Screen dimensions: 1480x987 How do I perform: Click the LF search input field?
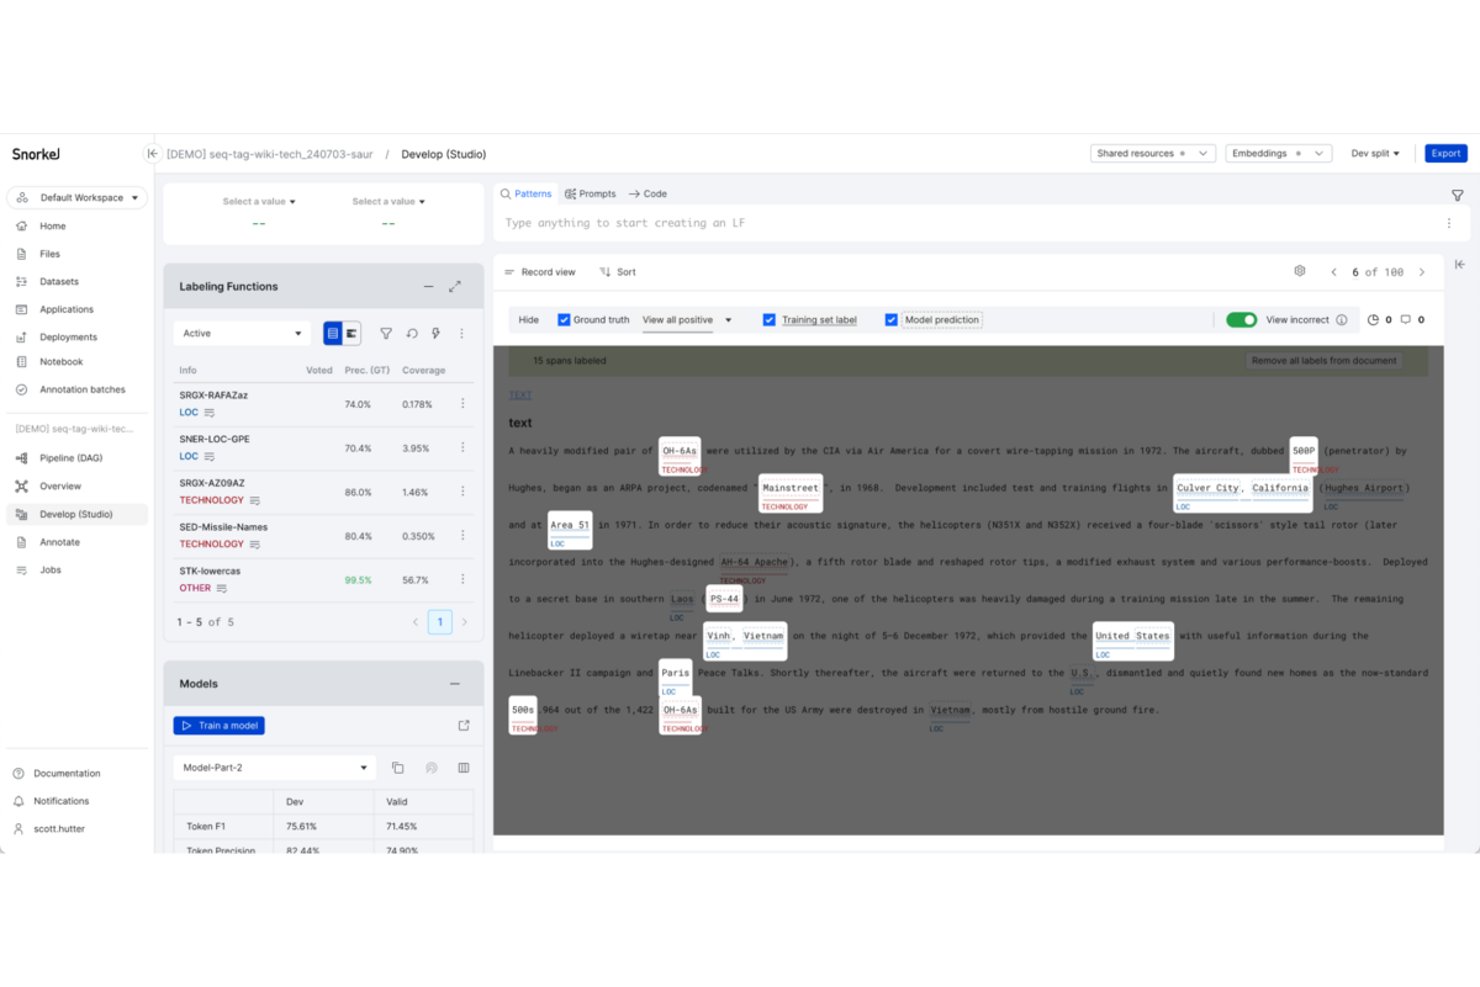(970, 223)
